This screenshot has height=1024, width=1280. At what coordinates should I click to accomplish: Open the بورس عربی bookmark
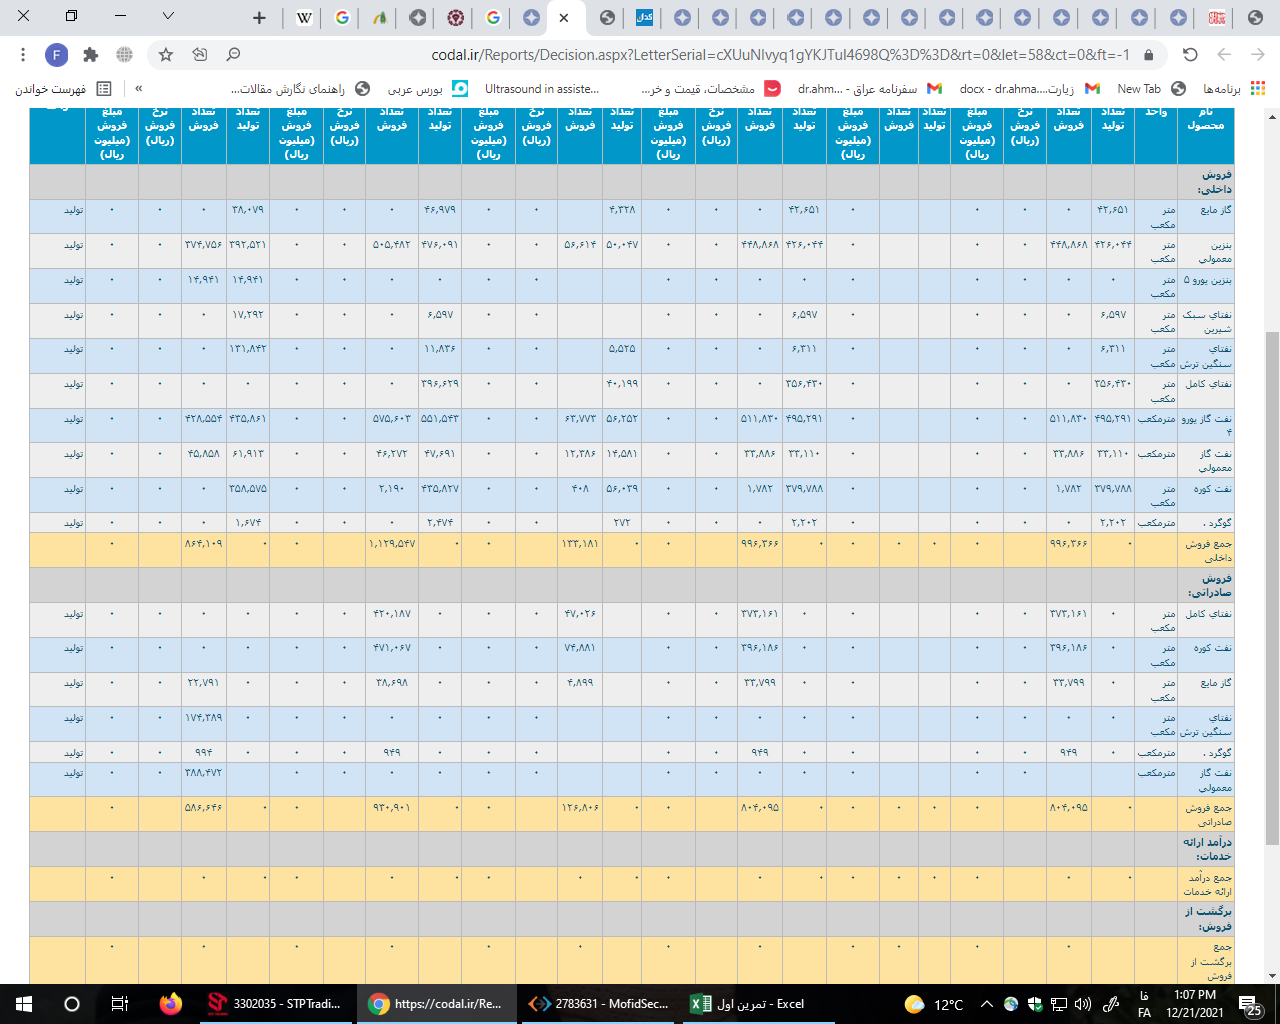coord(427,89)
